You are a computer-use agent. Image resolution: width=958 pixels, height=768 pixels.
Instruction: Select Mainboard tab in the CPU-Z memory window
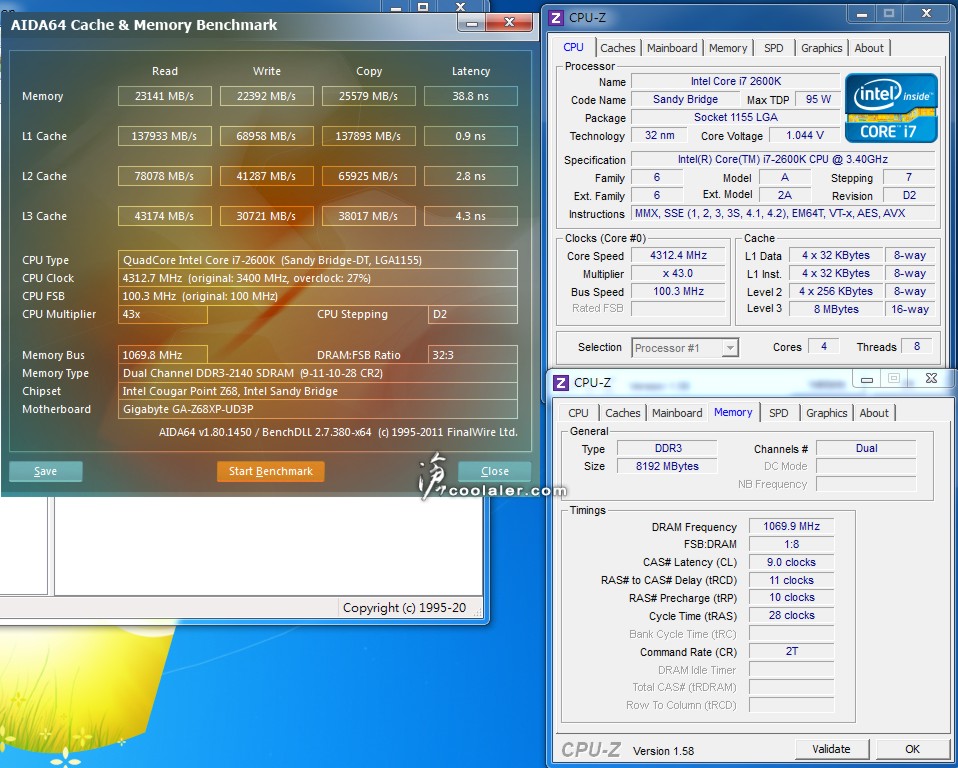(x=677, y=413)
